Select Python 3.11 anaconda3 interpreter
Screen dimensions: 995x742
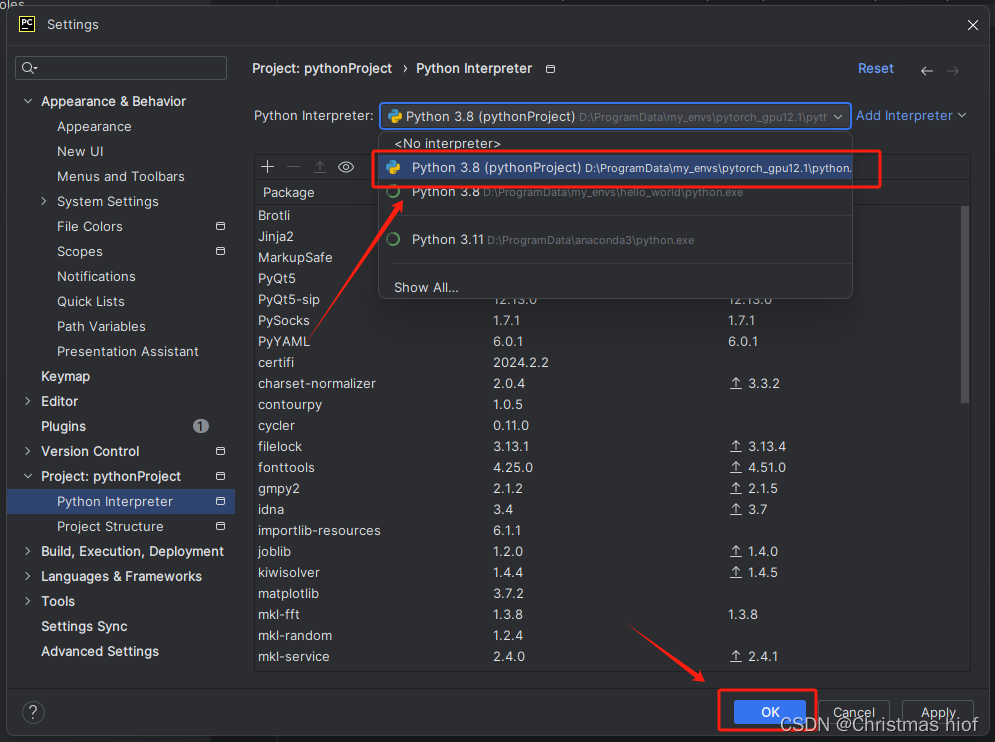pyautogui.click(x=615, y=239)
